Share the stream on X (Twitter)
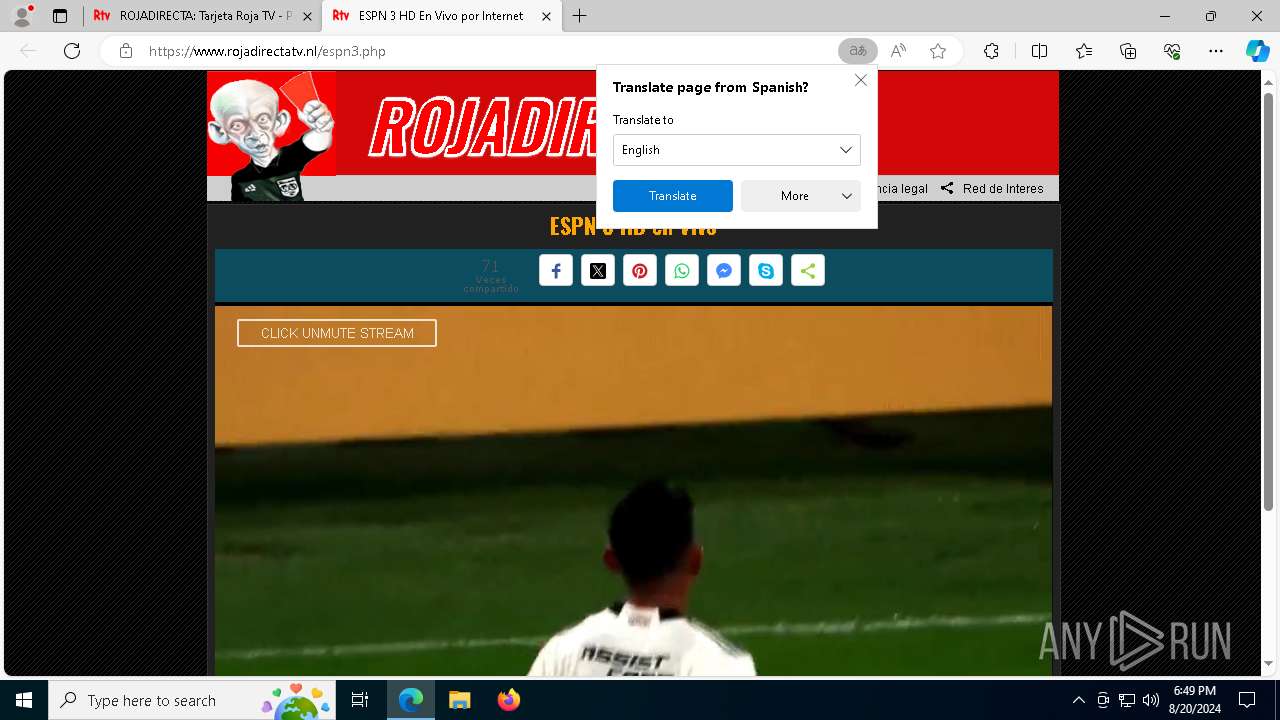The width and height of the screenshot is (1280, 720). tap(598, 271)
